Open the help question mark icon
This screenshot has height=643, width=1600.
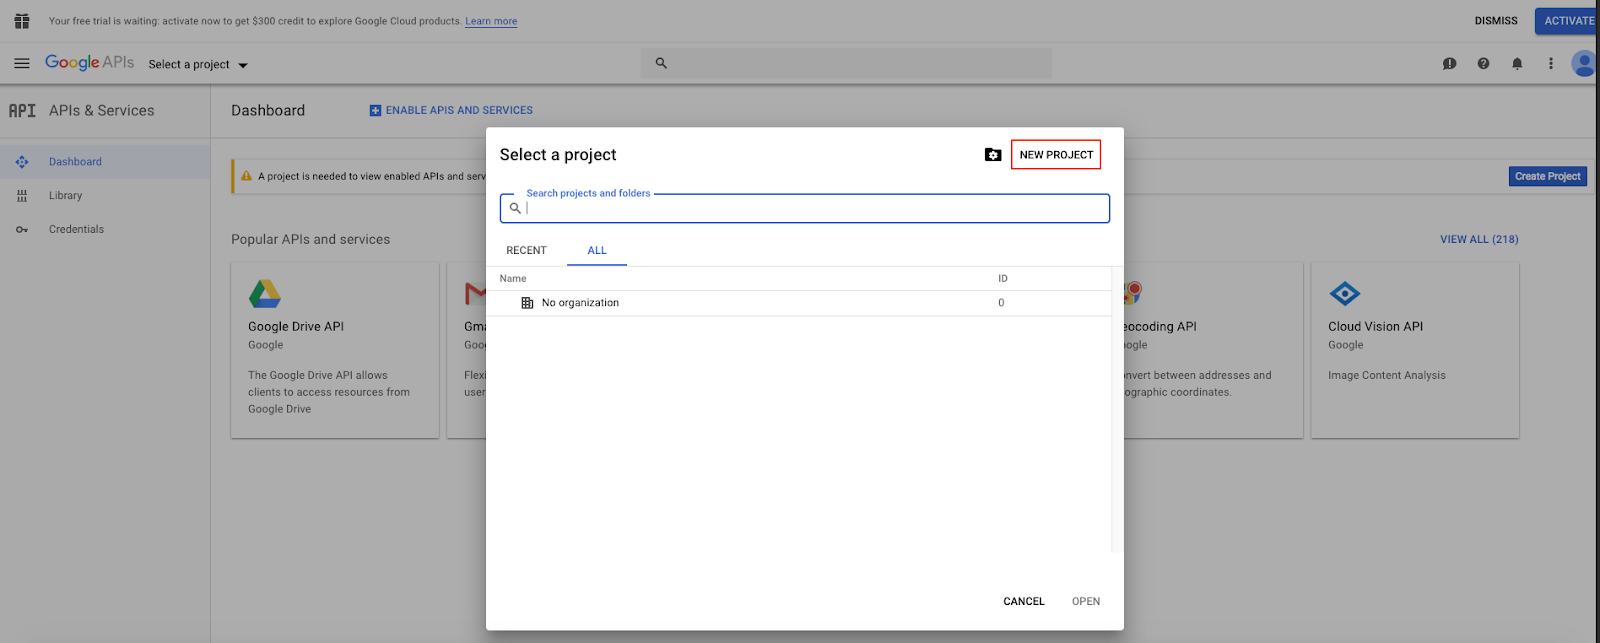click(x=1483, y=63)
